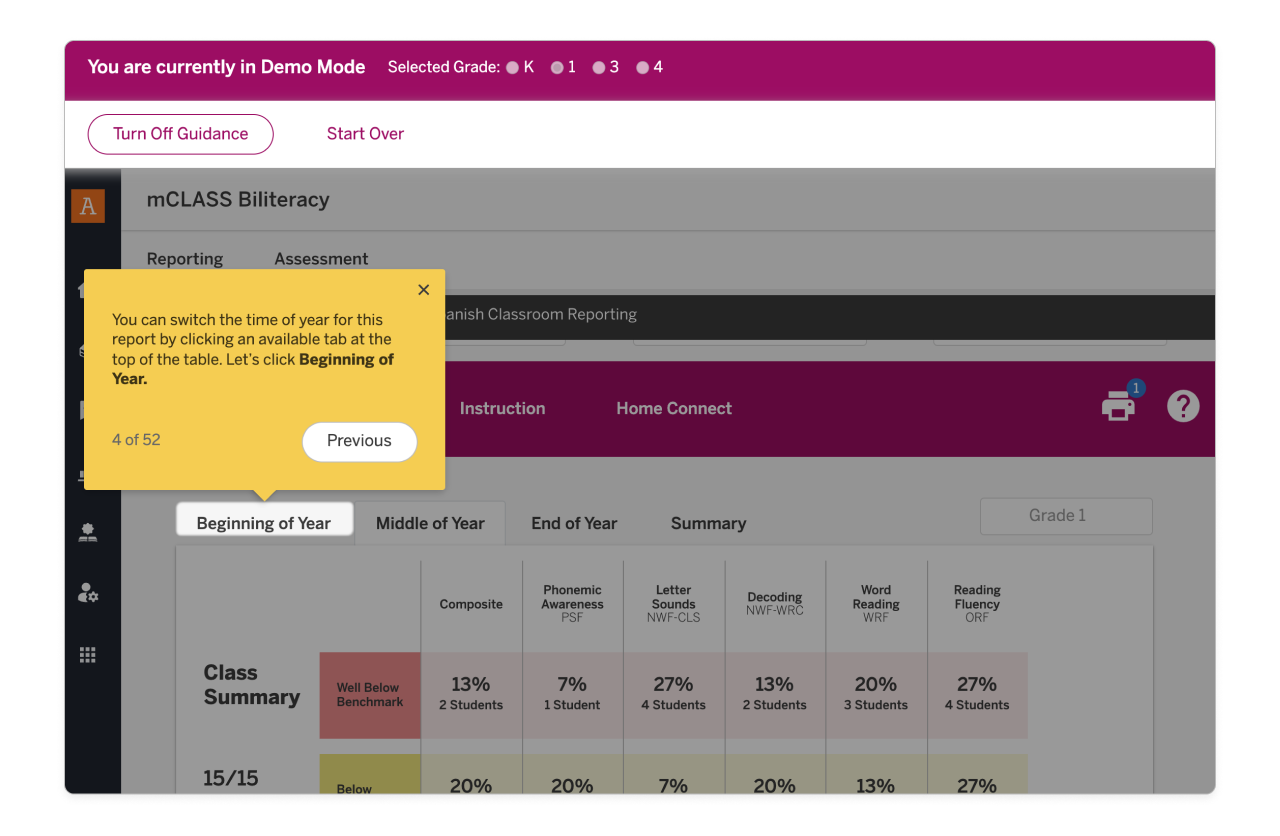Click the orange Amplify logo icon
Viewport: 1280px width, 836px height.
[x=88, y=206]
